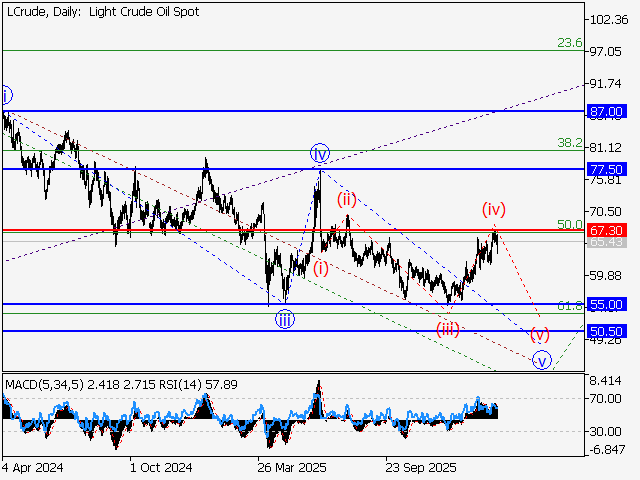Select the red (ii) wave label
Image resolution: width=640 pixels, height=480 pixels.
346,200
